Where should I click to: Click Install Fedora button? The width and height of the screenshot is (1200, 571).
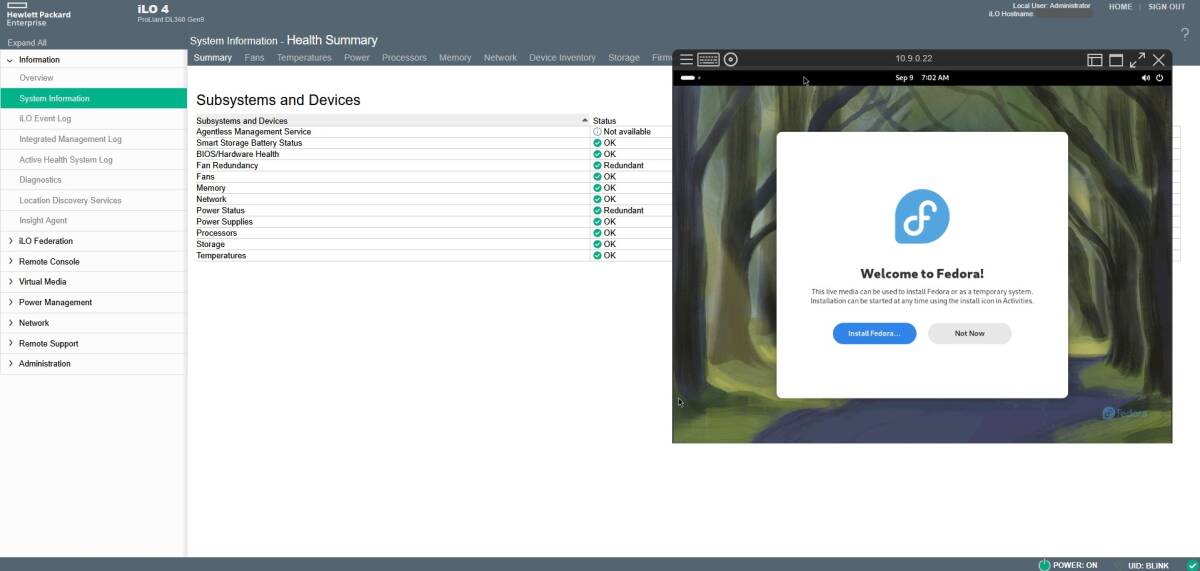(874, 333)
